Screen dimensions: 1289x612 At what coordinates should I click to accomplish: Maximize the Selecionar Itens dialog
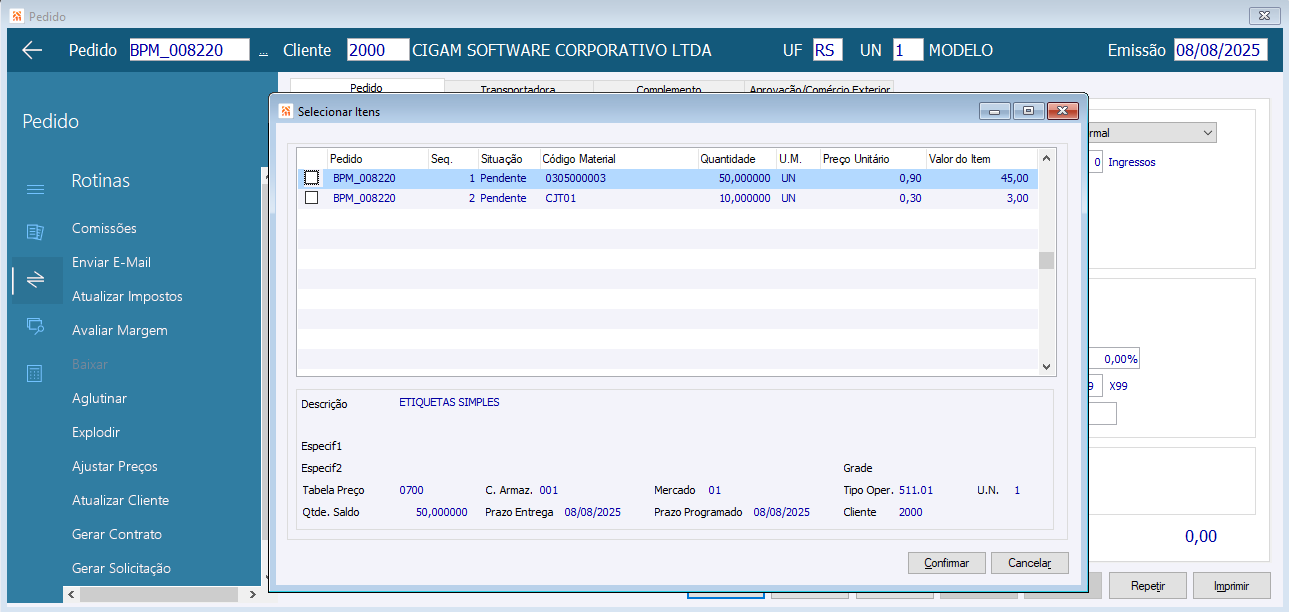pyautogui.click(x=1027, y=111)
